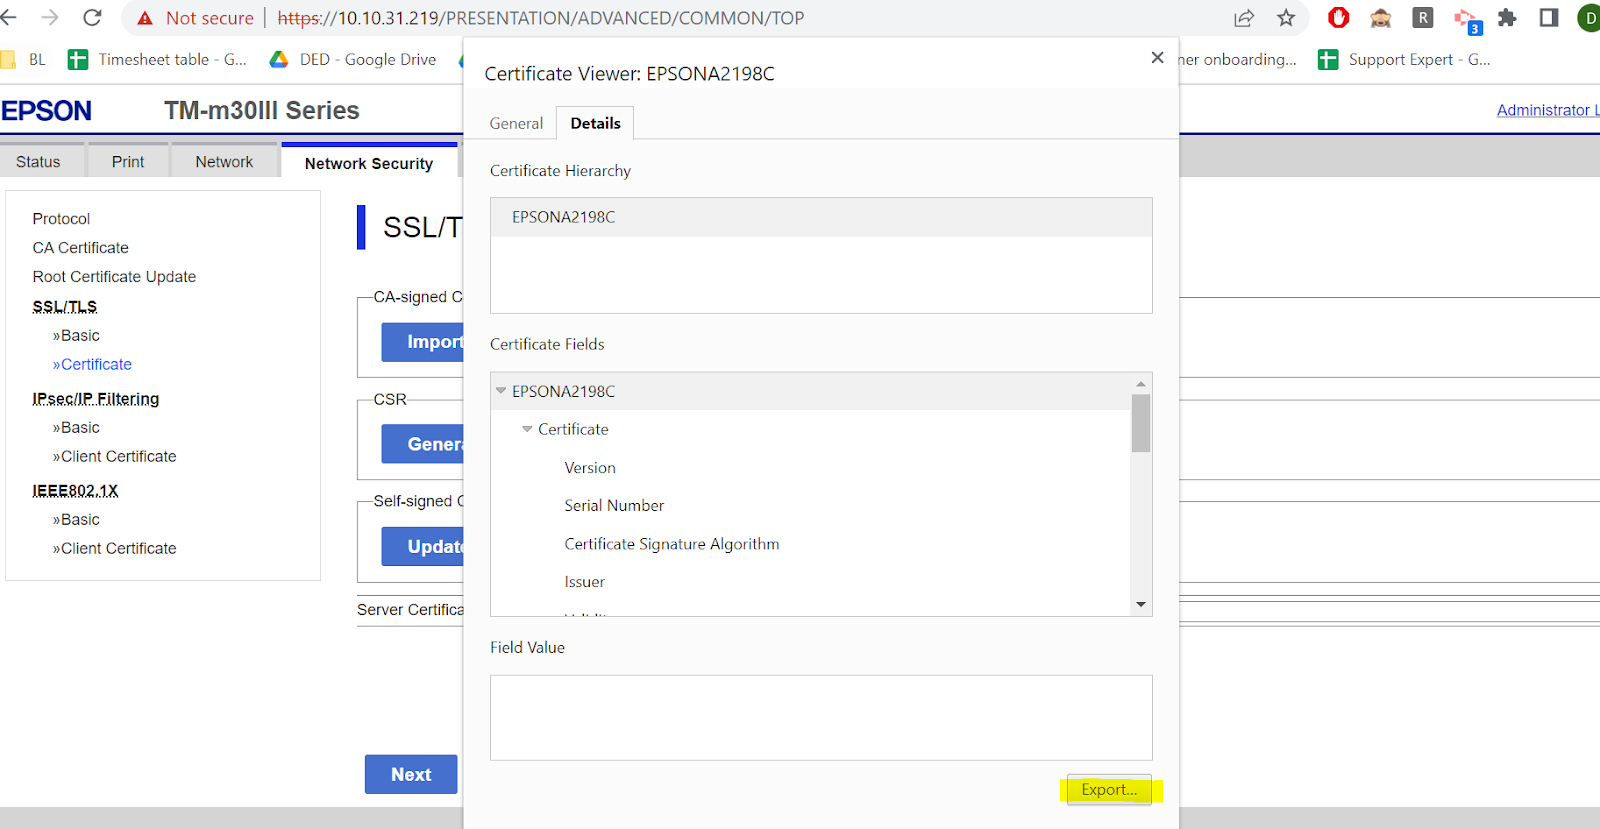
Task: Select the Details tab in Certificate Viewer
Action: (595, 123)
